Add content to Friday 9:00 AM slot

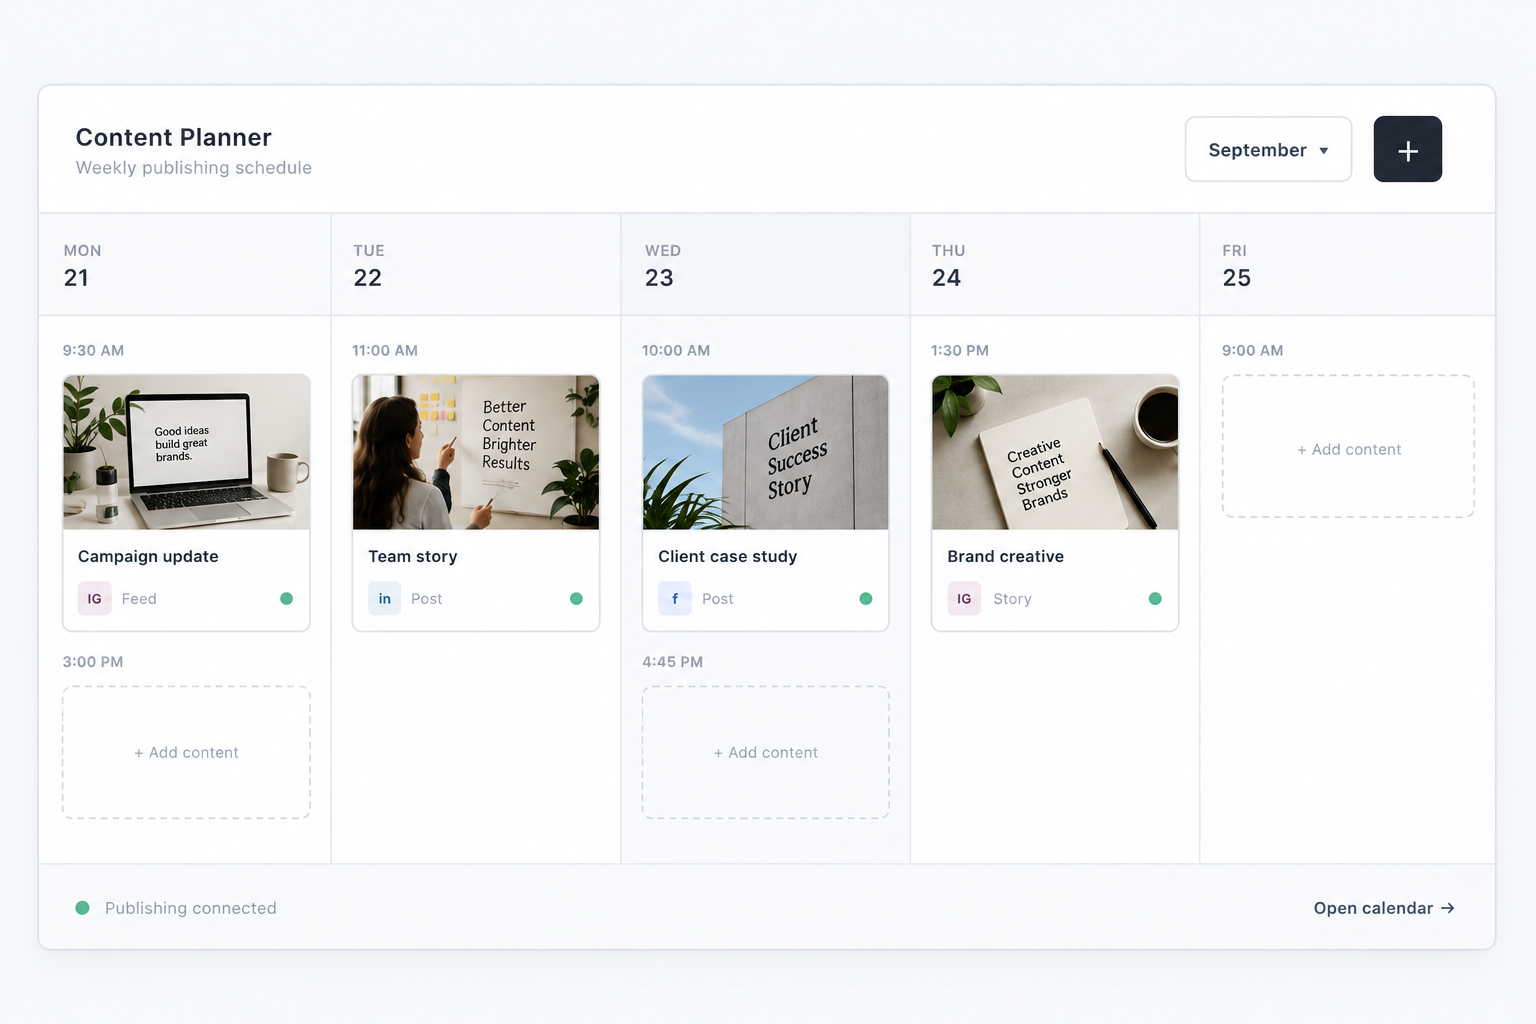click(1348, 446)
